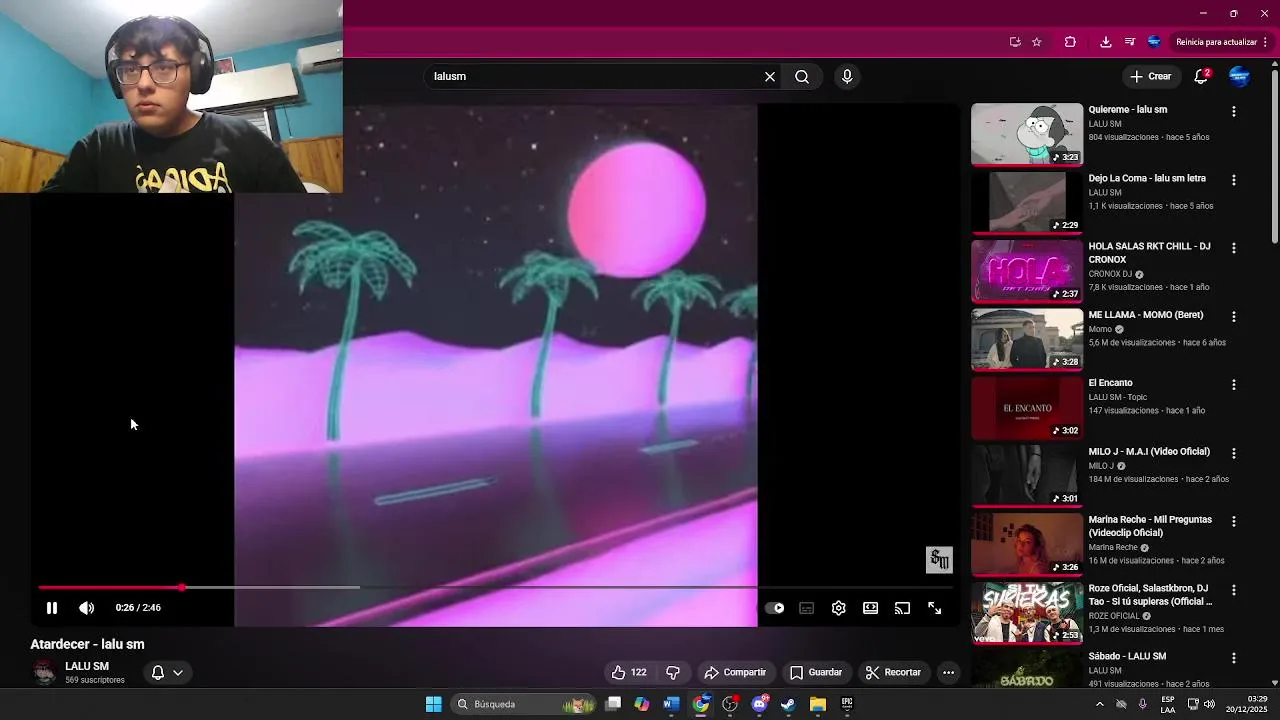Save the video with Guardar
Viewport: 1280px width, 720px height.
click(816, 672)
